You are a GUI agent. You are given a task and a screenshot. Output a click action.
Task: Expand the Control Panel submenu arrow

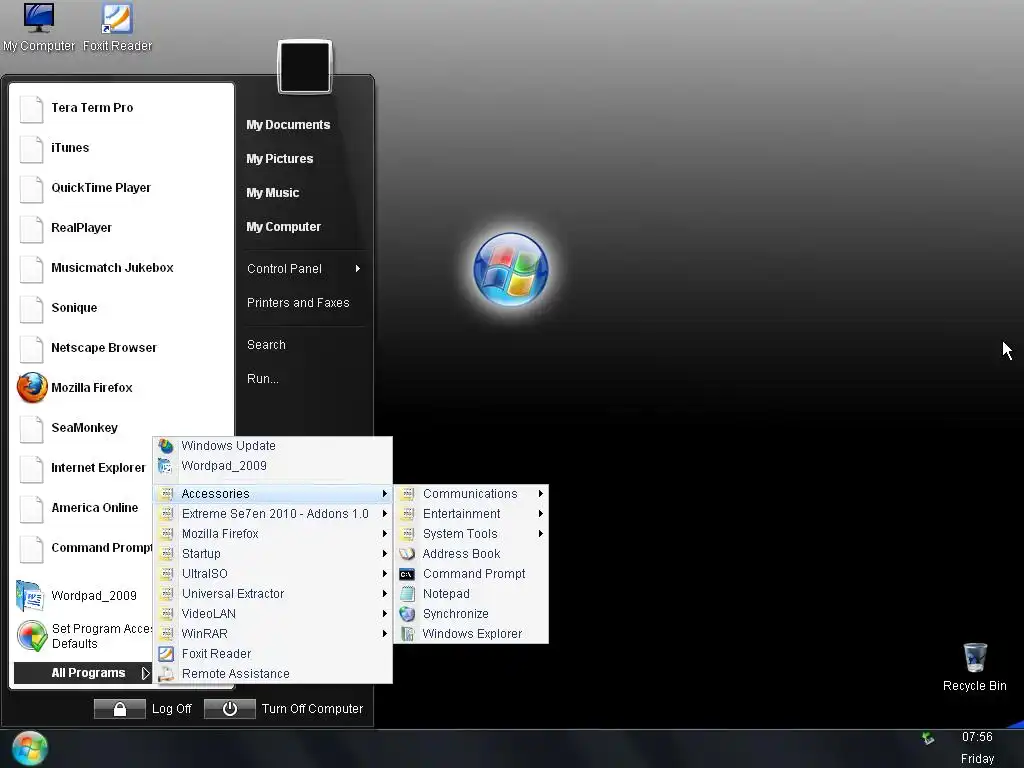[358, 268]
